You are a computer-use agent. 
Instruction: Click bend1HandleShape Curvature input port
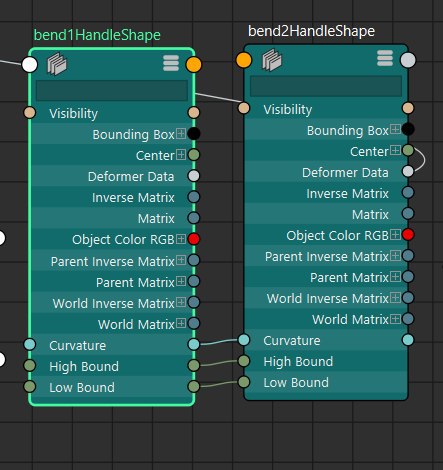30,344
